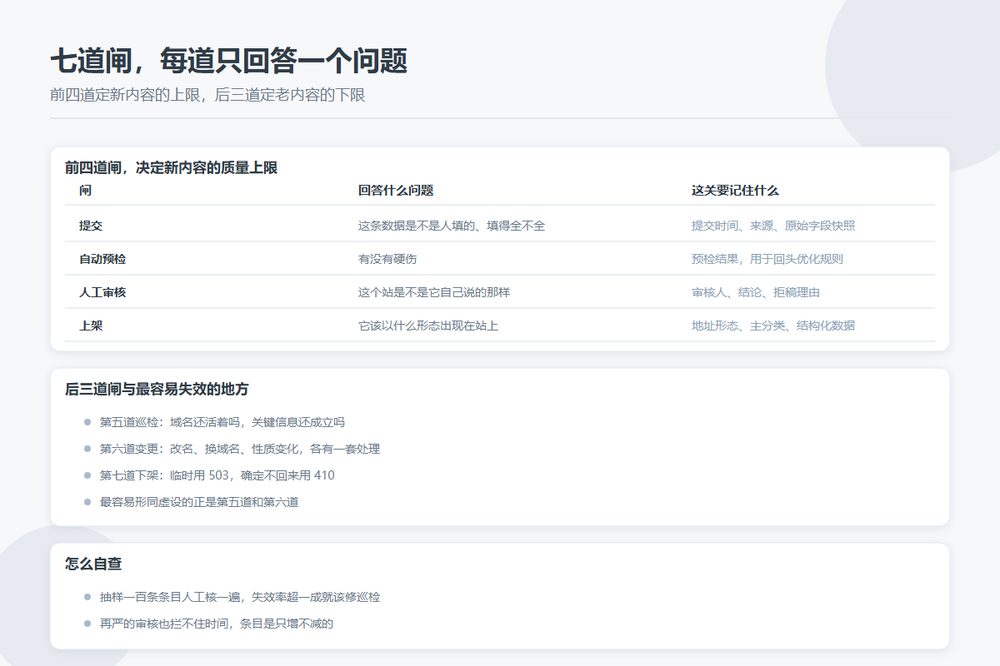
Task: Select cell 审核人、结论、拒稿理由
Action: coord(756,292)
